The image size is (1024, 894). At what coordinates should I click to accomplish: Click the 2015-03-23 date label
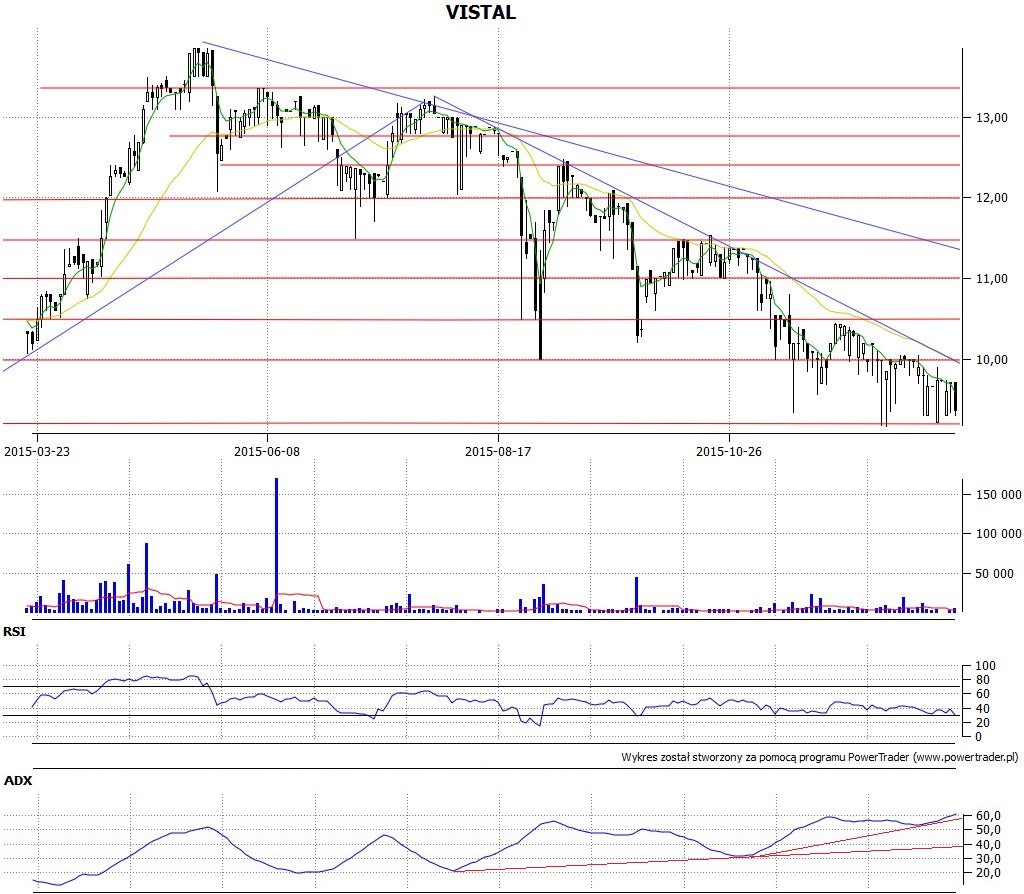click(37, 451)
